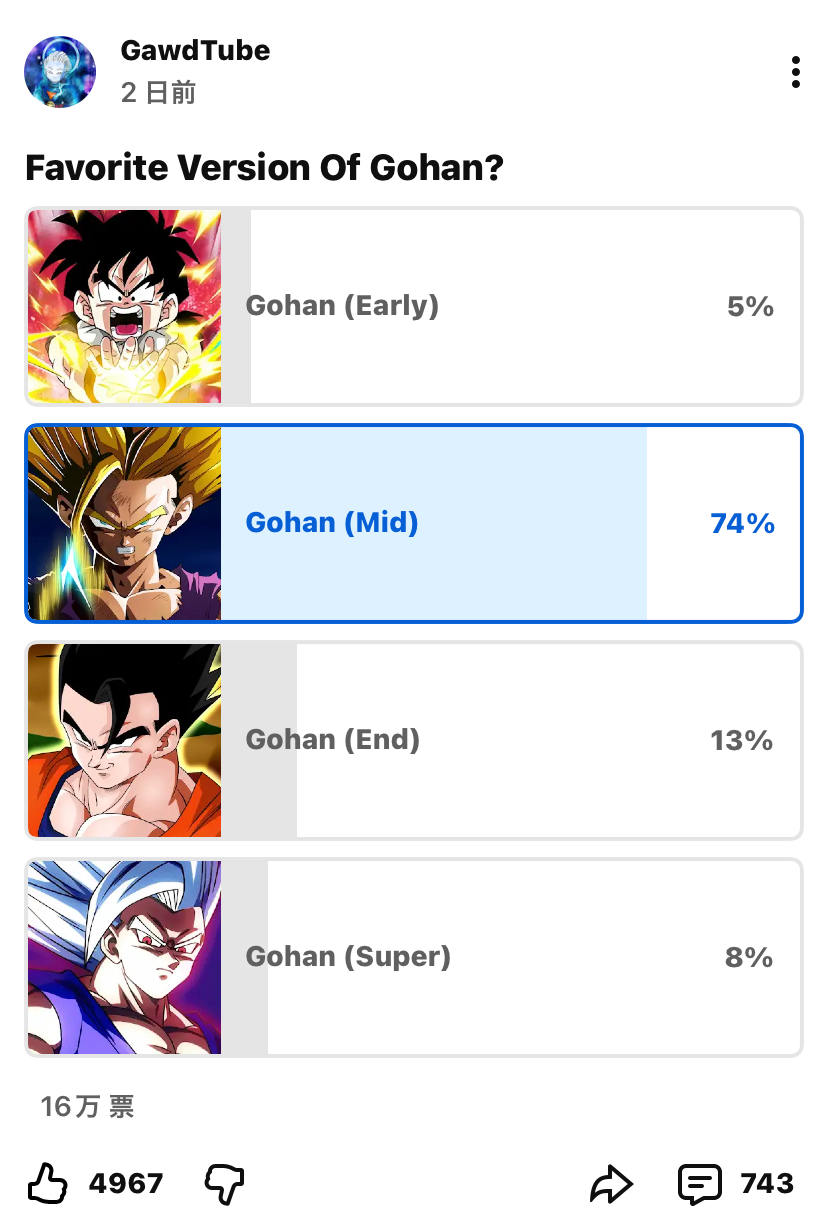
Task: View the Super Saiyan Gohan thumbnail
Action: 124,523
